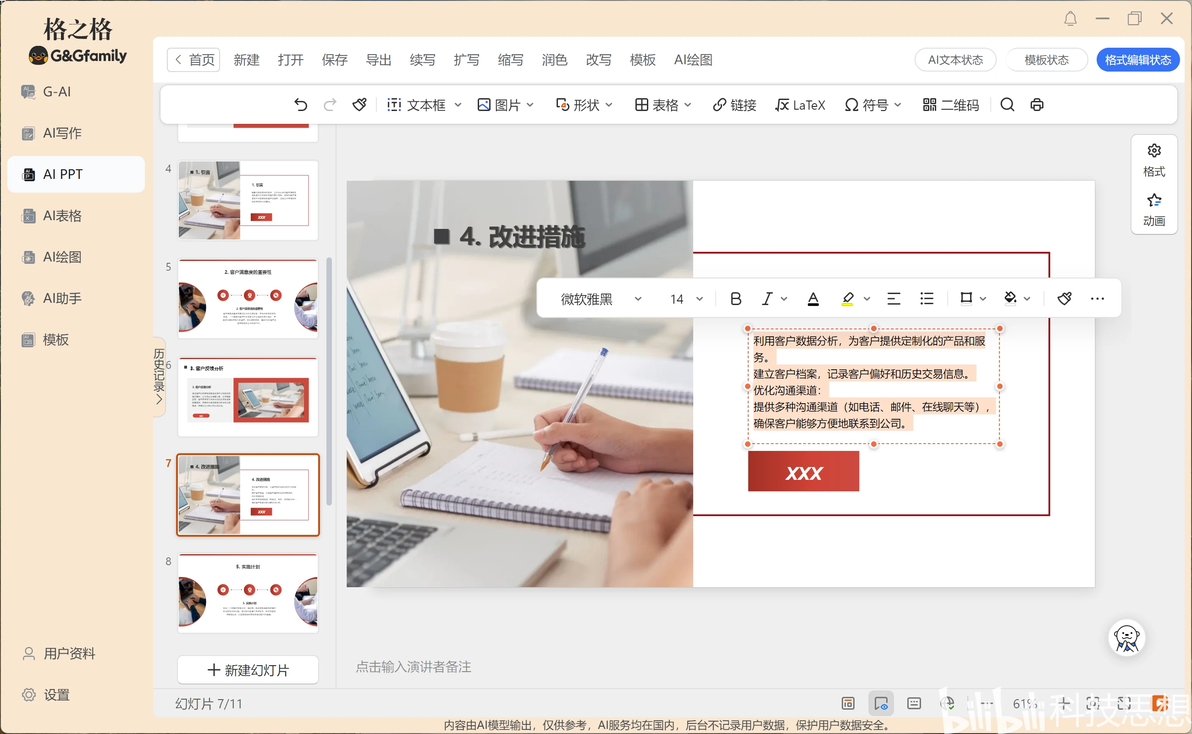The height and width of the screenshot is (734, 1192).
Task: Open more options ellipsis in floating toolbar
Action: 1097,299
